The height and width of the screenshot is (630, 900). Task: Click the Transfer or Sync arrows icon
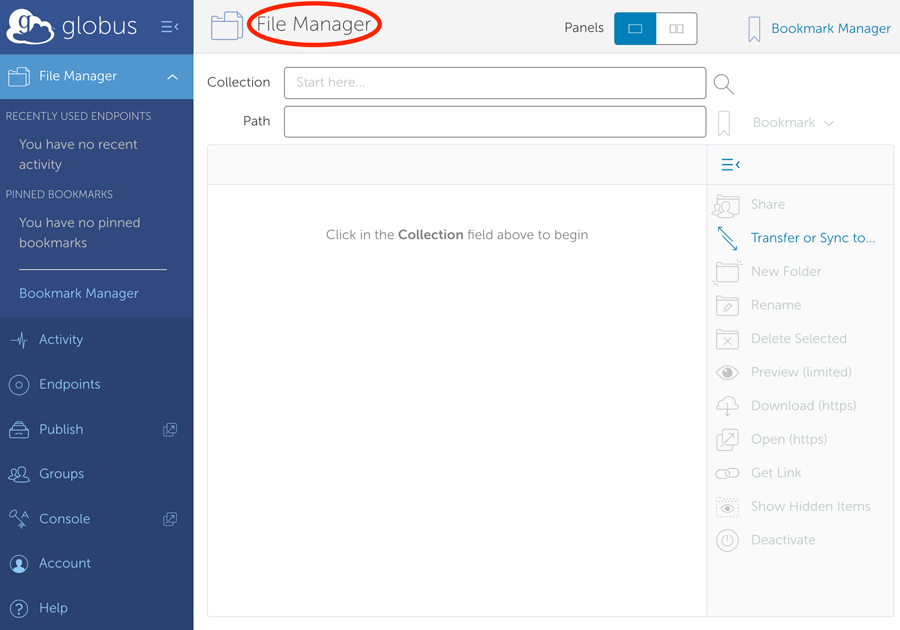pos(727,238)
